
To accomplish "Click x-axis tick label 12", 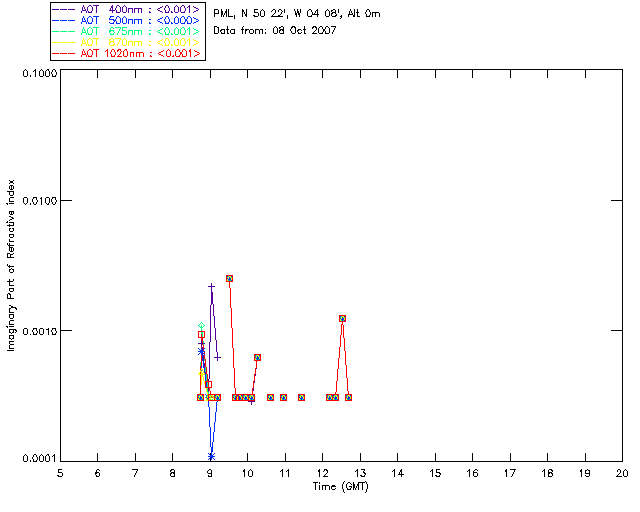I will (x=322, y=473).
